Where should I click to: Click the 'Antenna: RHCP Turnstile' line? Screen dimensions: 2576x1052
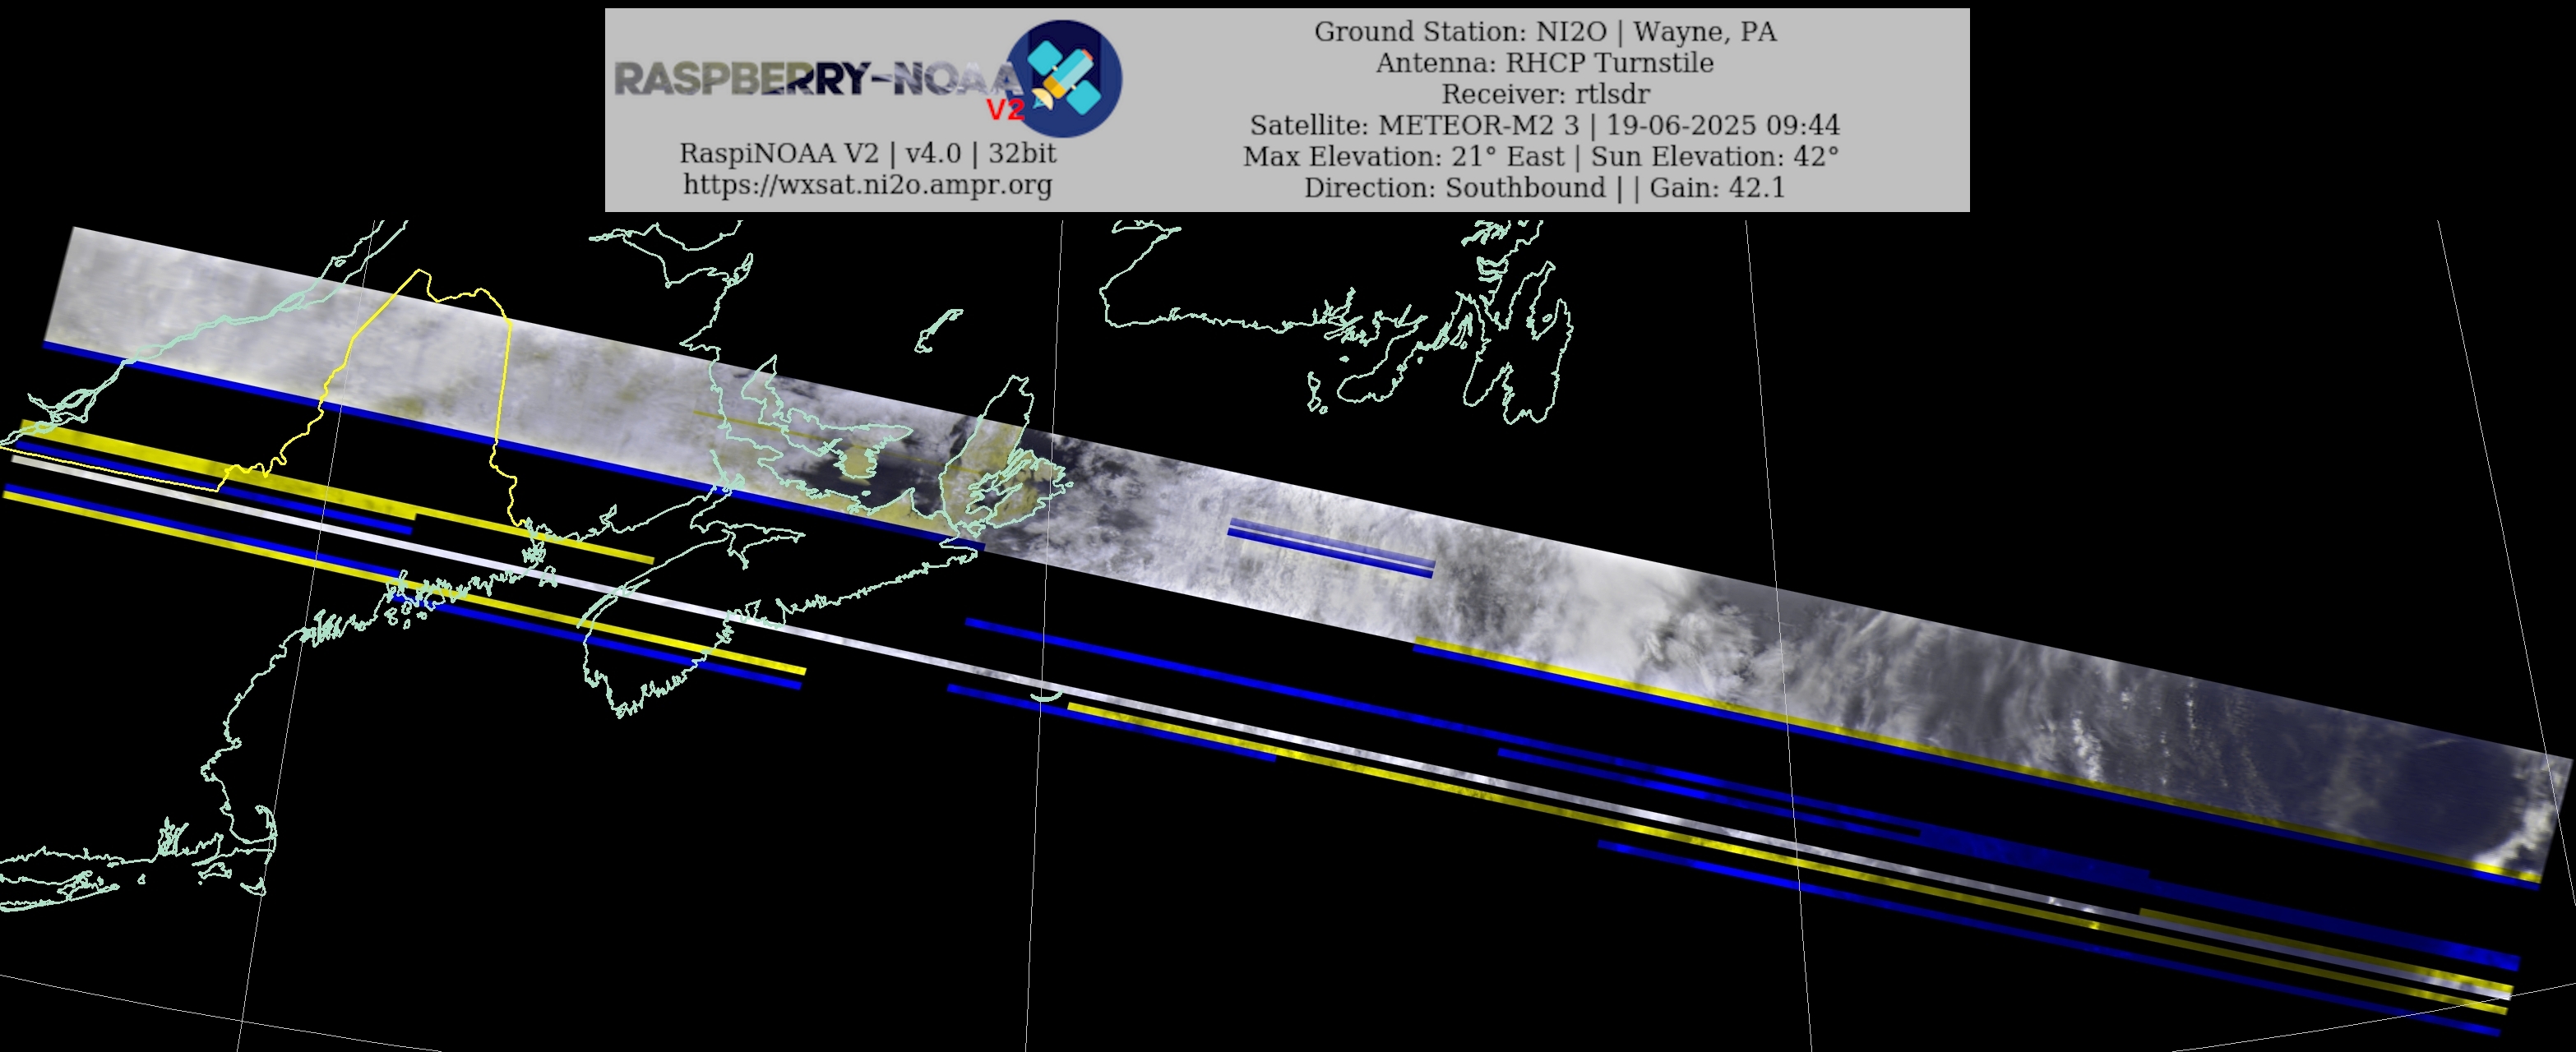coord(1544,63)
